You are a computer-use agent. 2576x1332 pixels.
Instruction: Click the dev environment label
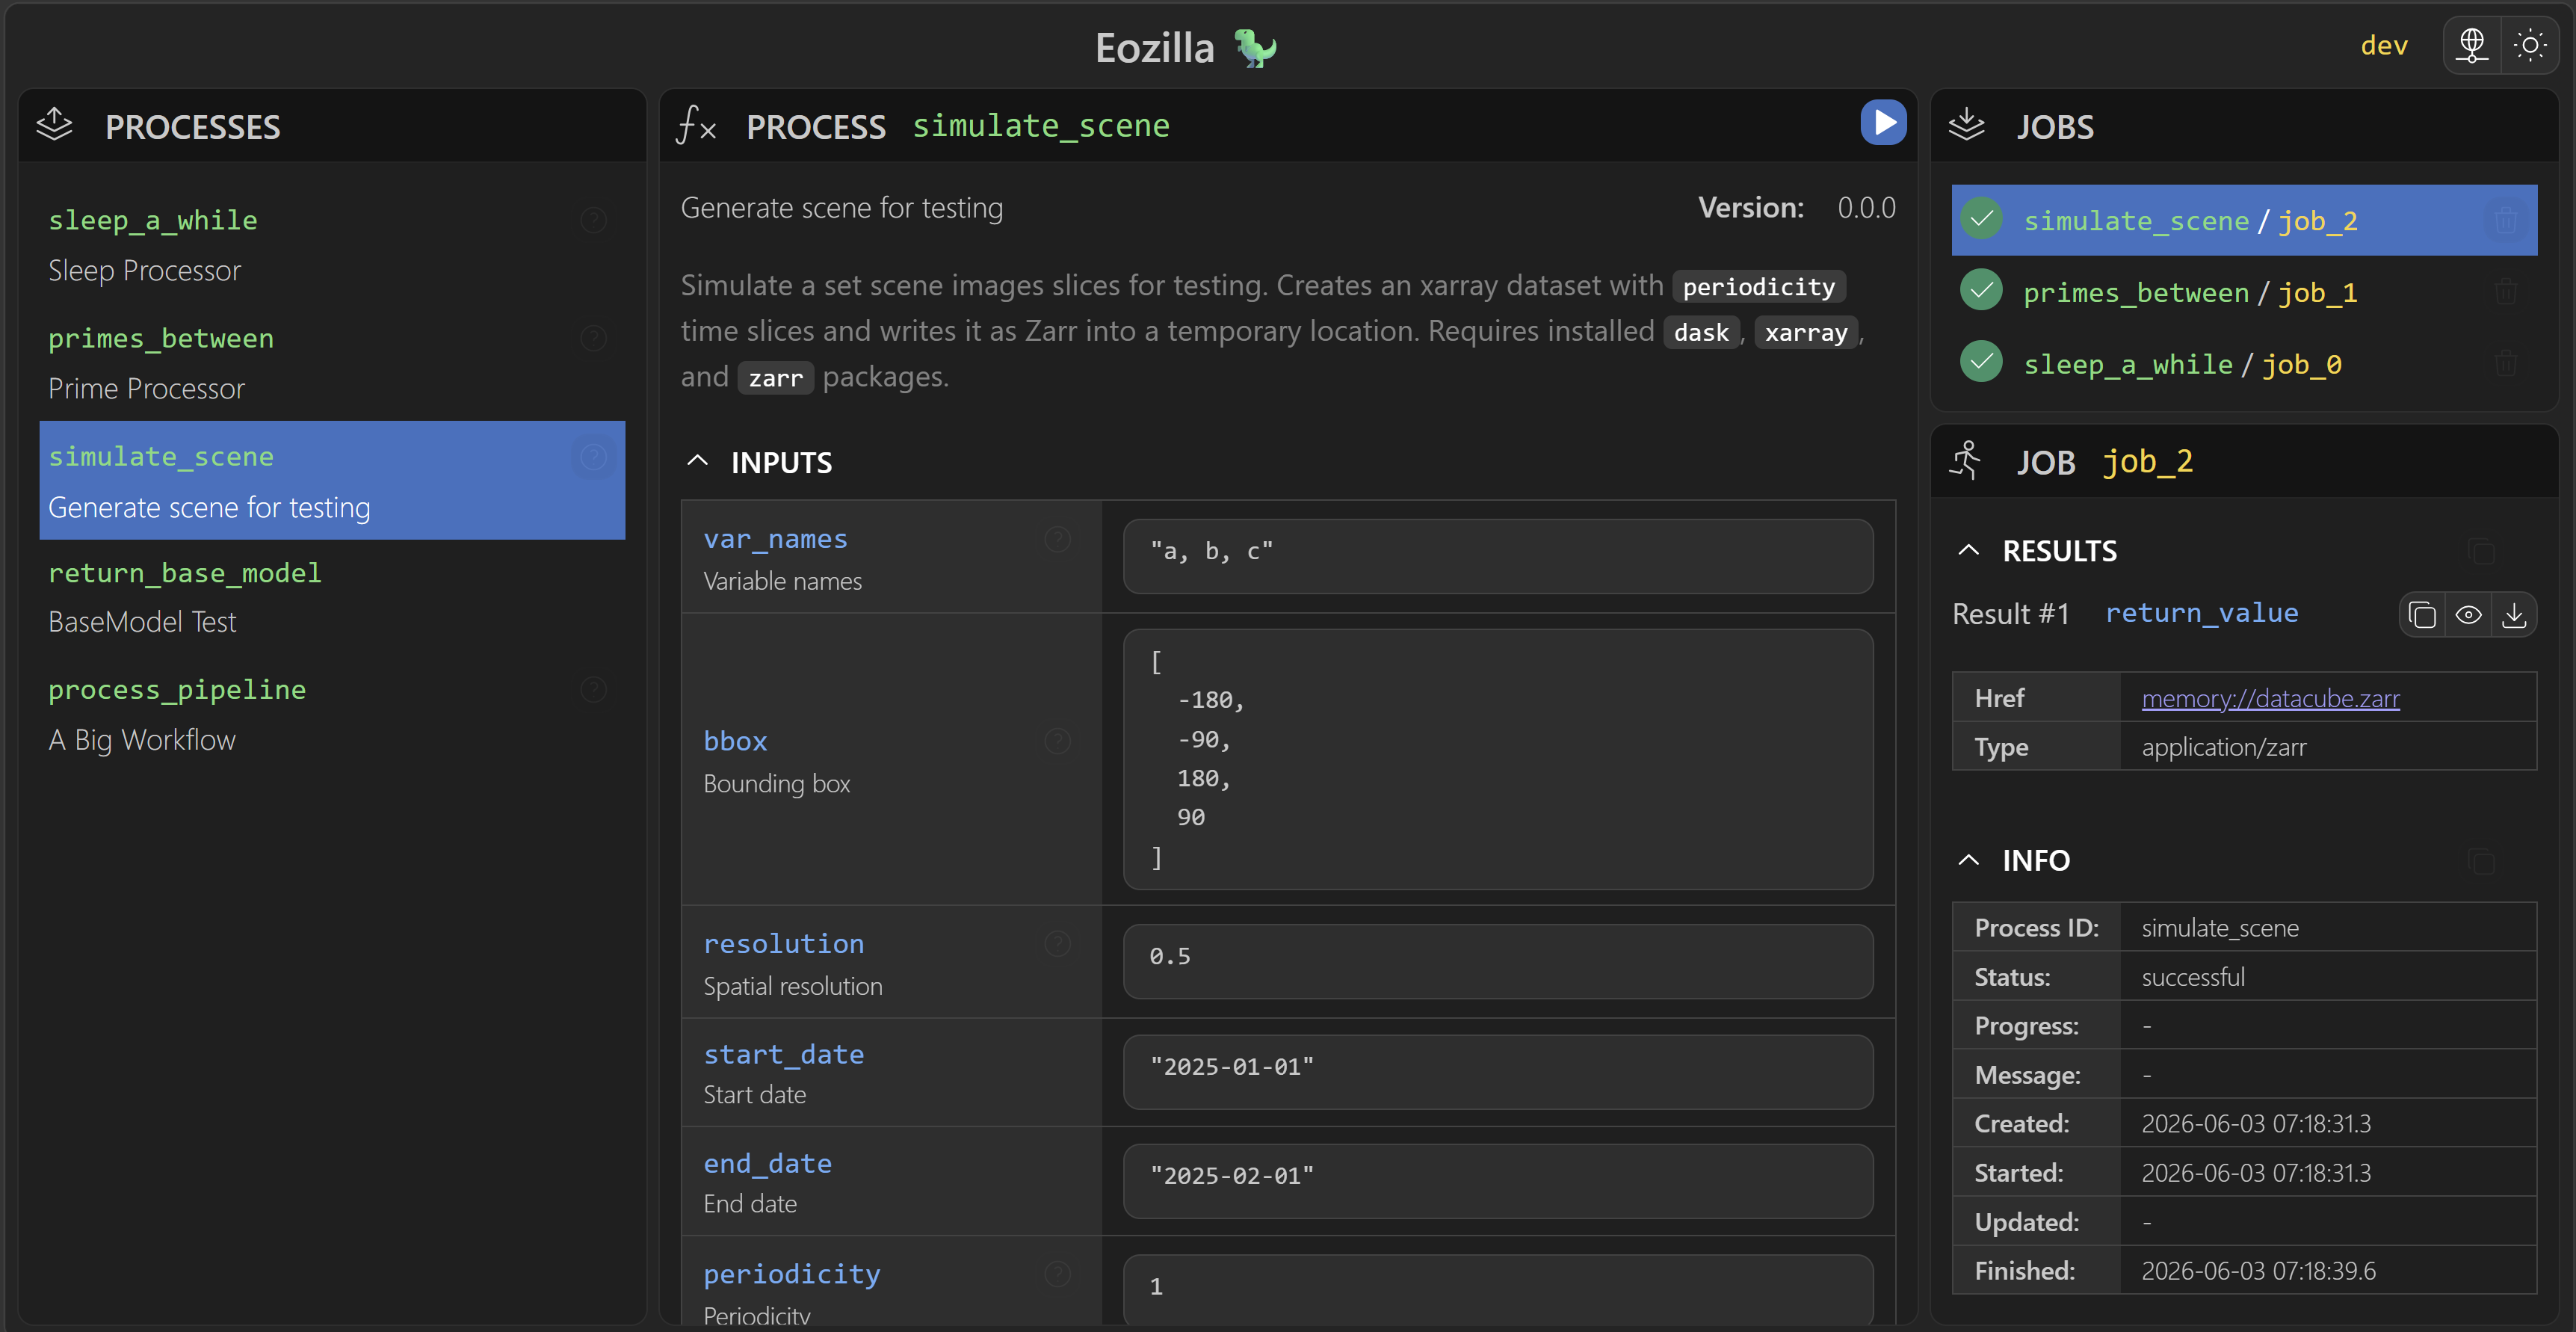[x=2384, y=46]
